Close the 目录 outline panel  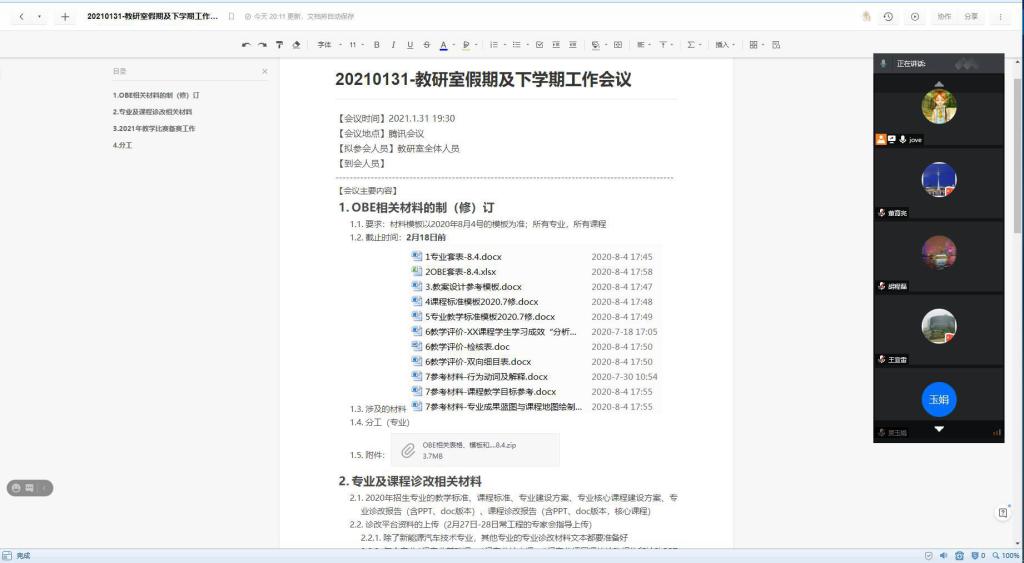[x=265, y=72]
